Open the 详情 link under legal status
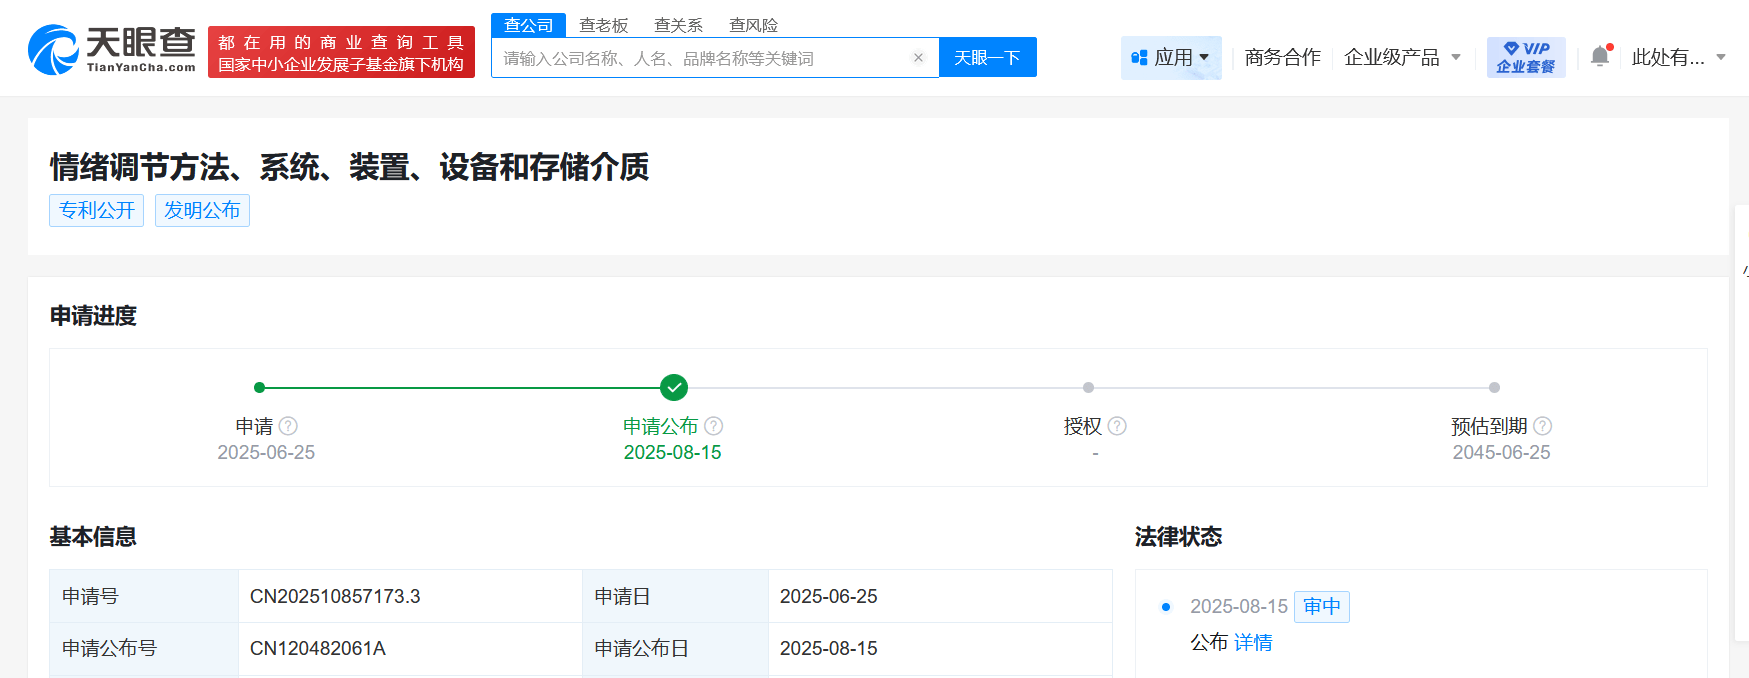This screenshot has width=1749, height=678. coord(1252,643)
